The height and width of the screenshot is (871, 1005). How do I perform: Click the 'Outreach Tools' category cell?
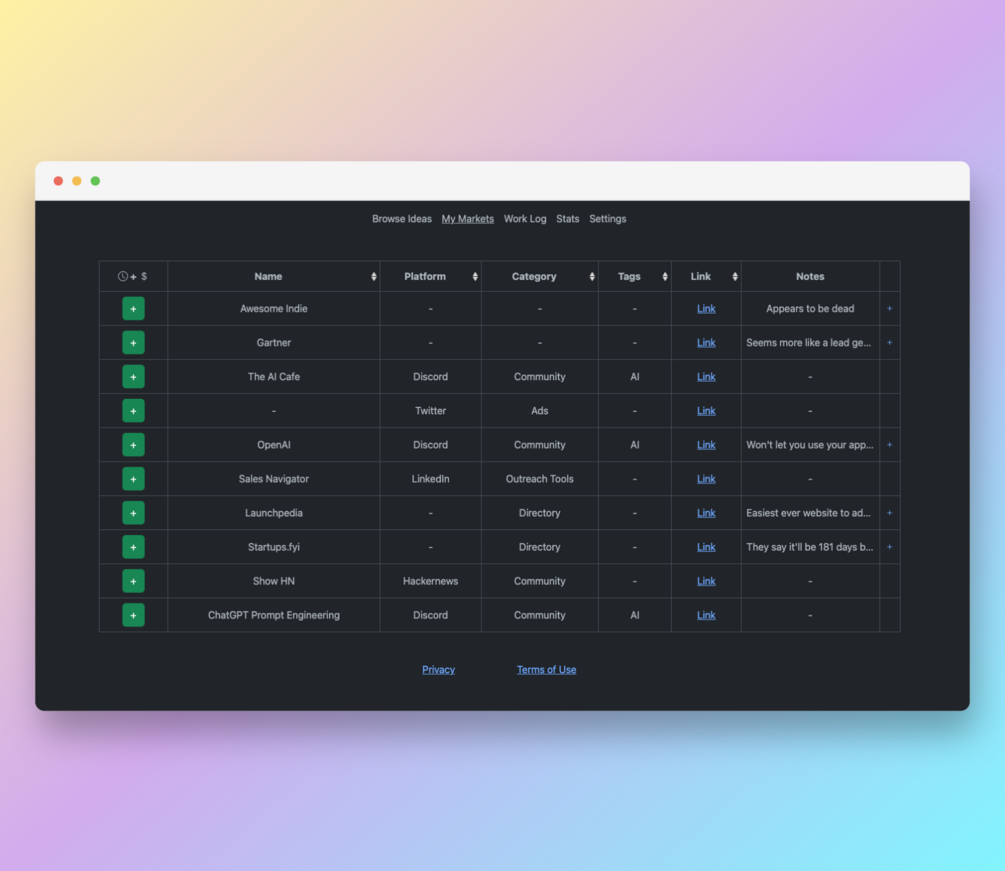pyautogui.click(x=540, y=479)
